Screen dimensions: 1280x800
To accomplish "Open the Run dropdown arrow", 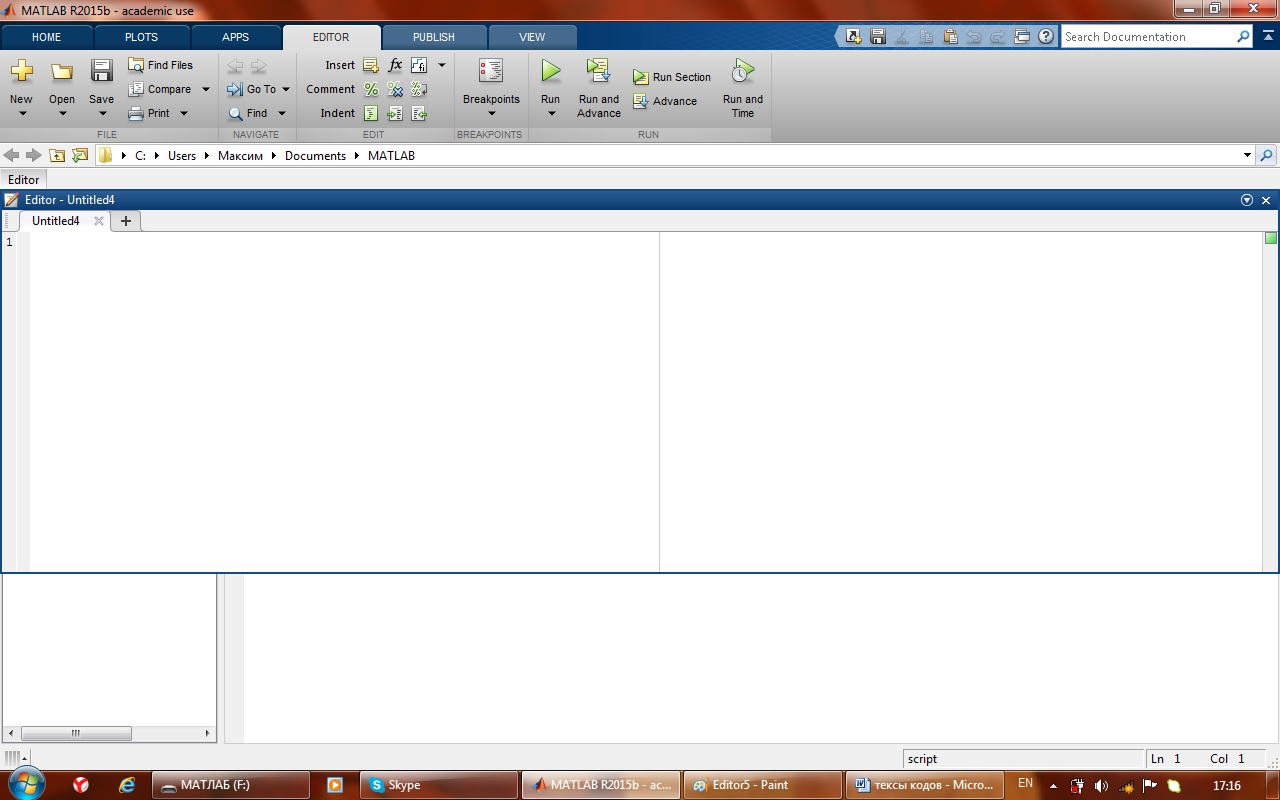I will pos(551,113).
